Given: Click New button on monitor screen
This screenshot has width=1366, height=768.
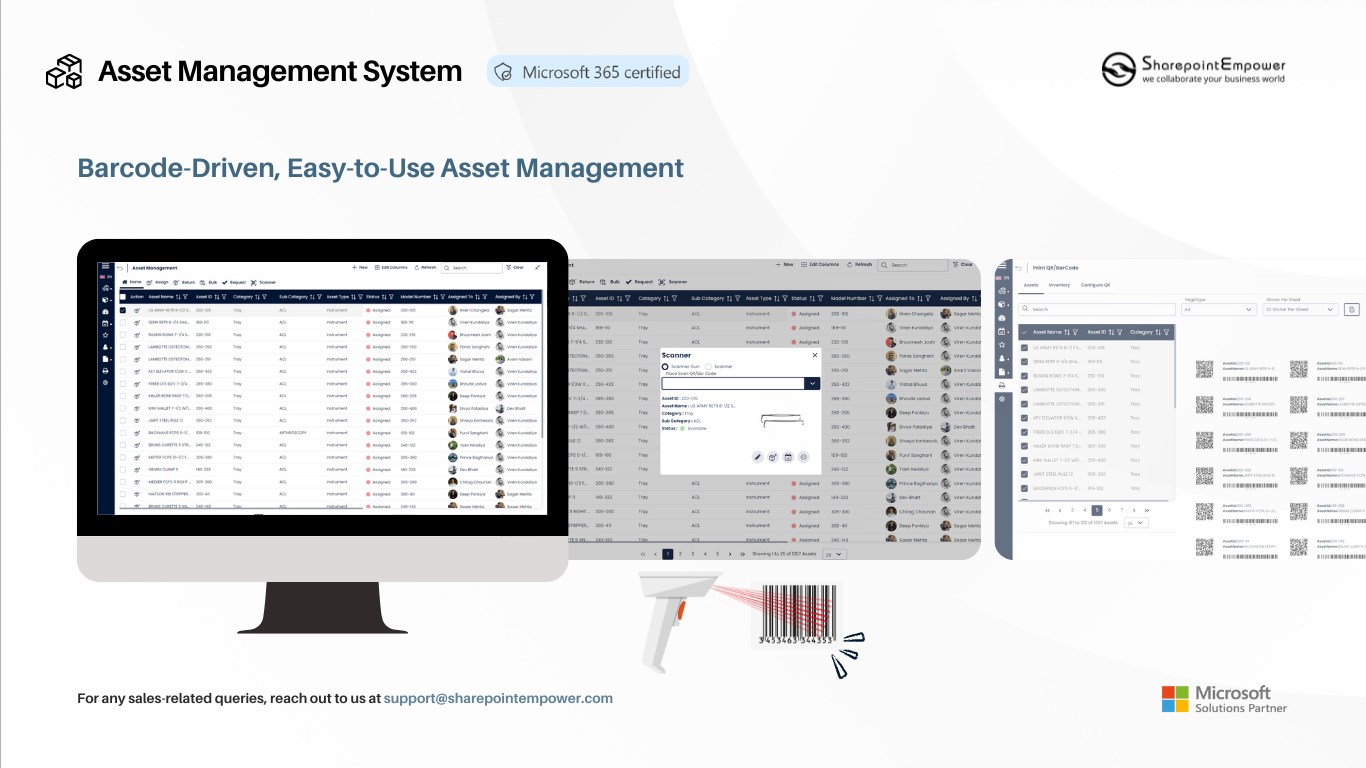Looking at the screenshot, I should (x=360, y=267).
